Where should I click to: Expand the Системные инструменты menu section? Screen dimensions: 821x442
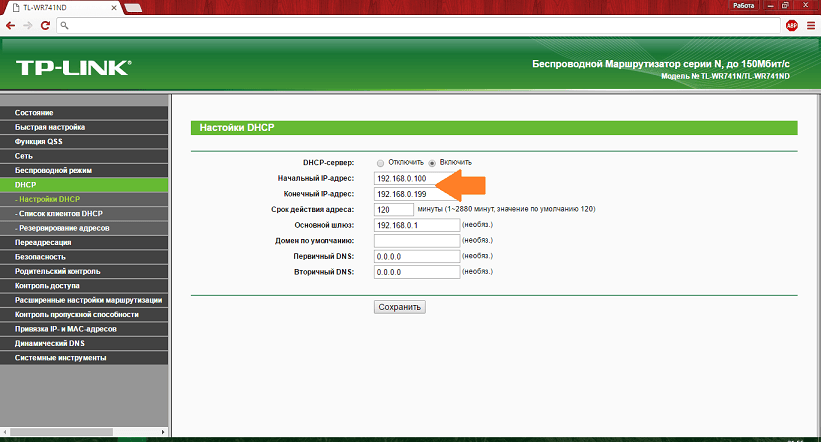point(60,358)
